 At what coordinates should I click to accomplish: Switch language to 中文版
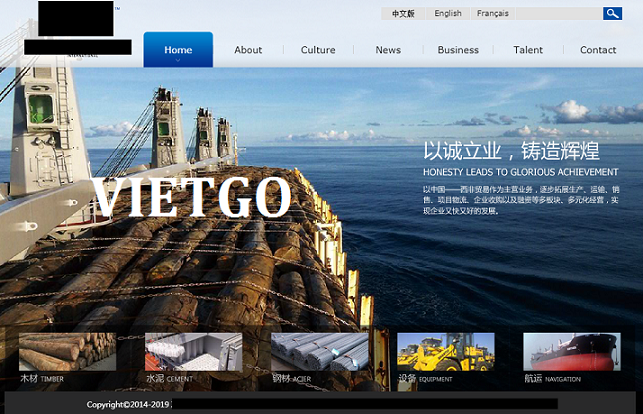tap(403, 14)
